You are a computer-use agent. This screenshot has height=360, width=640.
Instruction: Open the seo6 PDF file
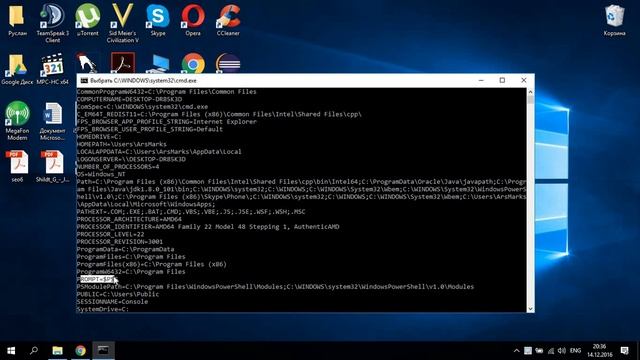(17, 167)
